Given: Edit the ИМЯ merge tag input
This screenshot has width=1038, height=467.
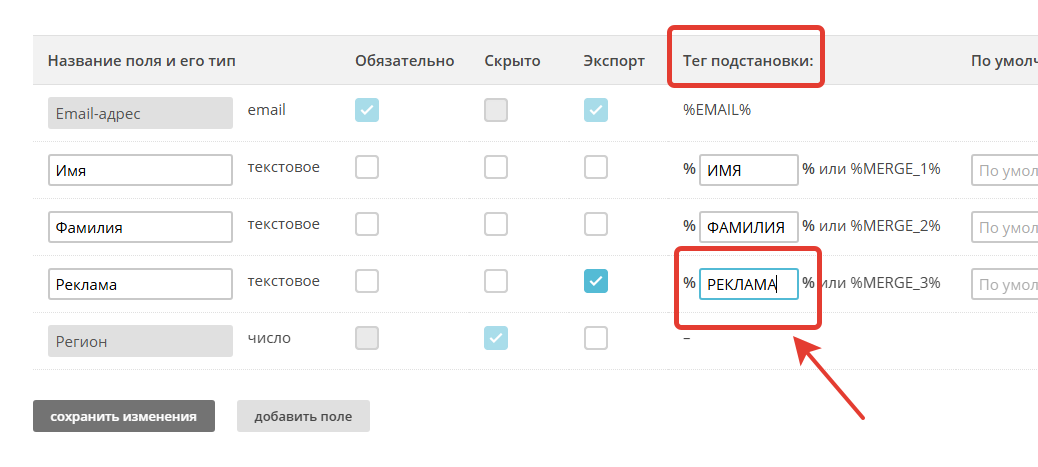Looking at the screenshot, I should [748, 170].
